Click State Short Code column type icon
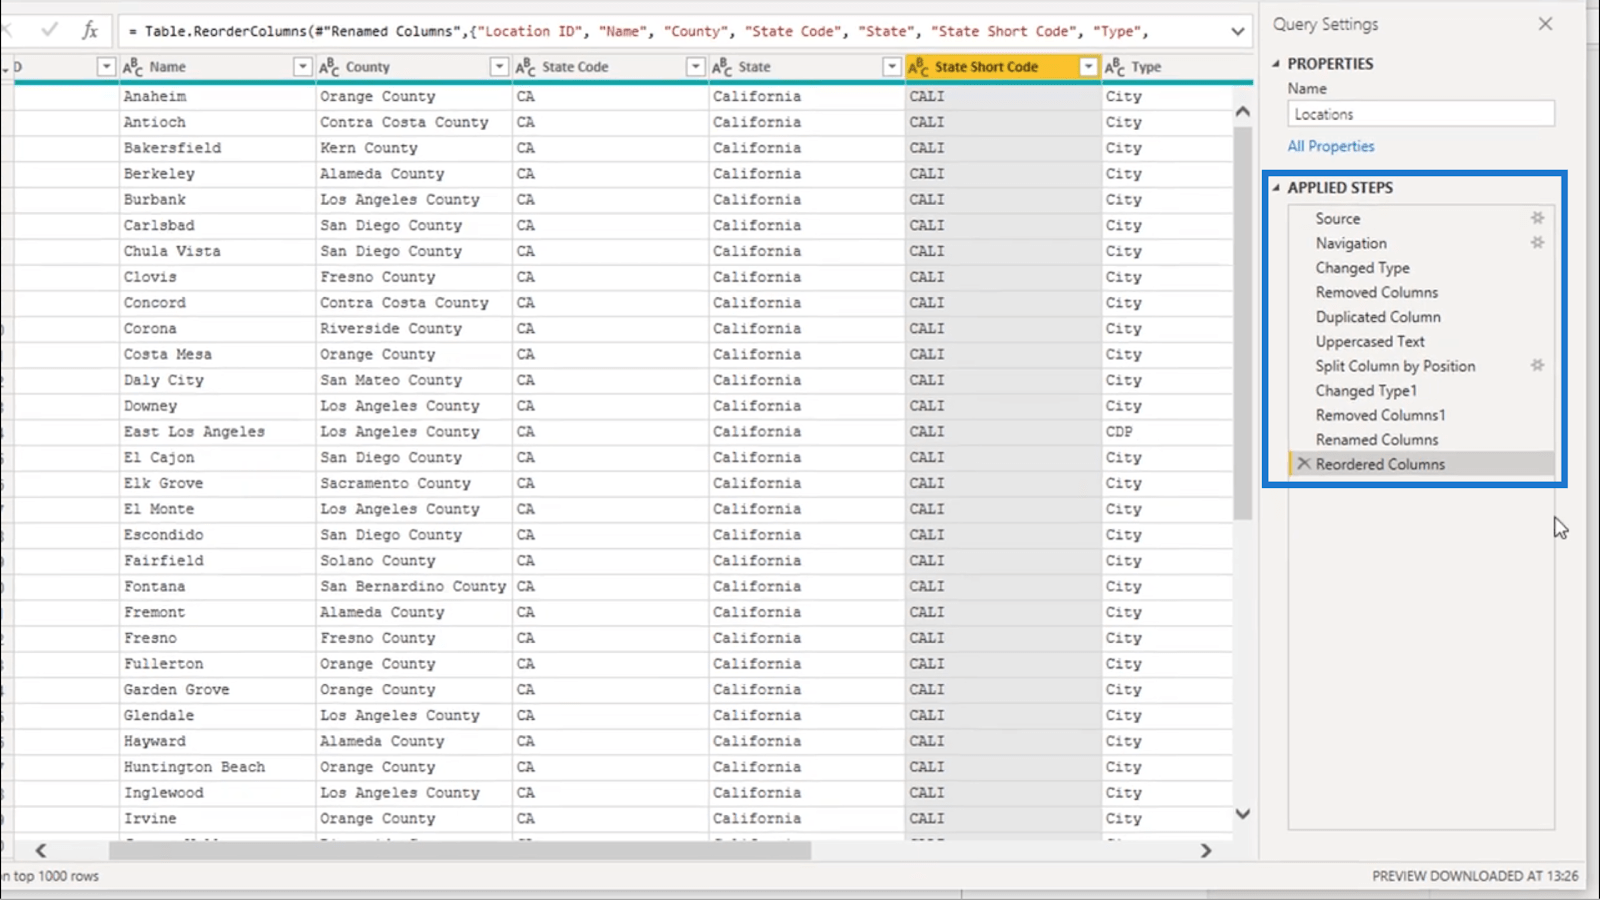This screenshot has width=1600, height=900. 918,67
